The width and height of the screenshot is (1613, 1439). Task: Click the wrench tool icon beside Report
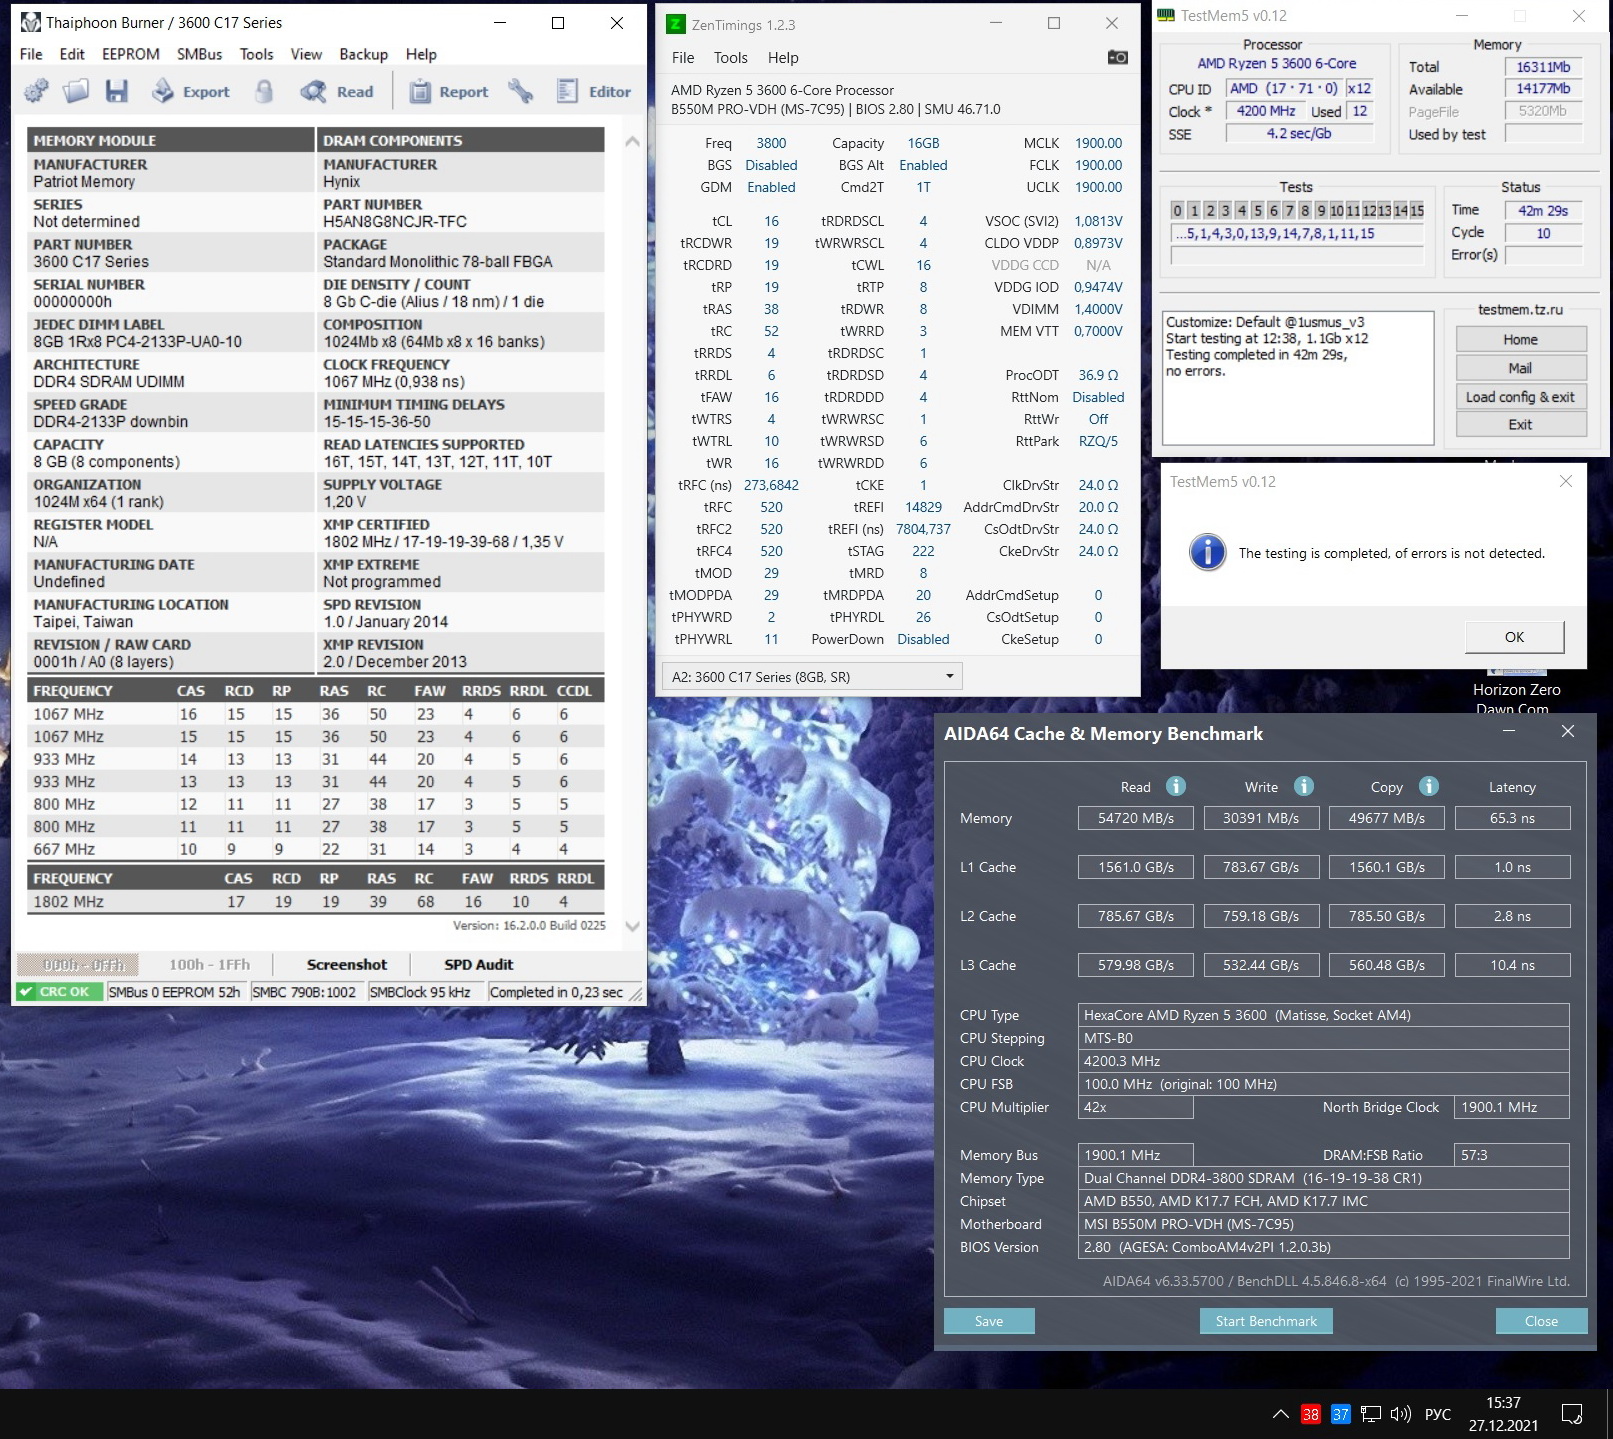[520, 92]
